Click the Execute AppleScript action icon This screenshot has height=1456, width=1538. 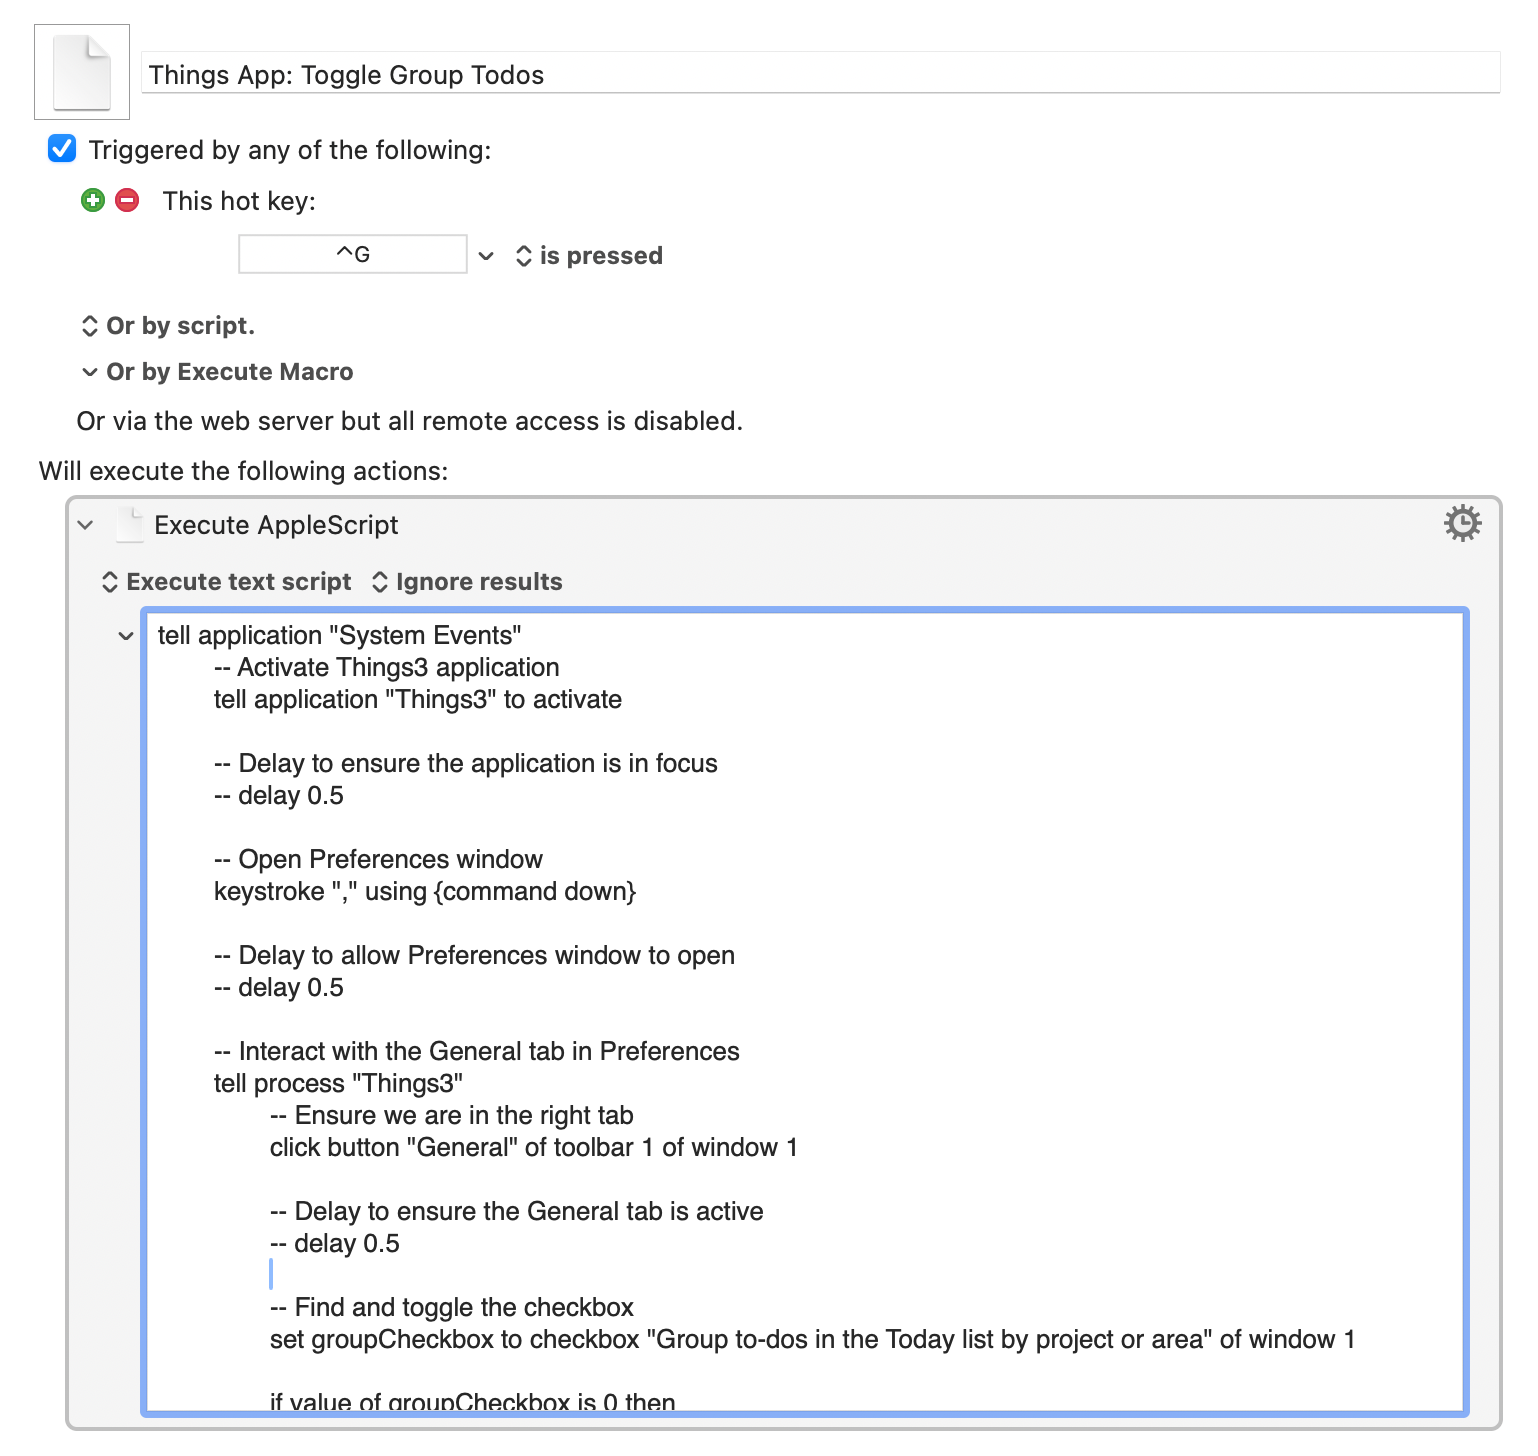[129, 523]
